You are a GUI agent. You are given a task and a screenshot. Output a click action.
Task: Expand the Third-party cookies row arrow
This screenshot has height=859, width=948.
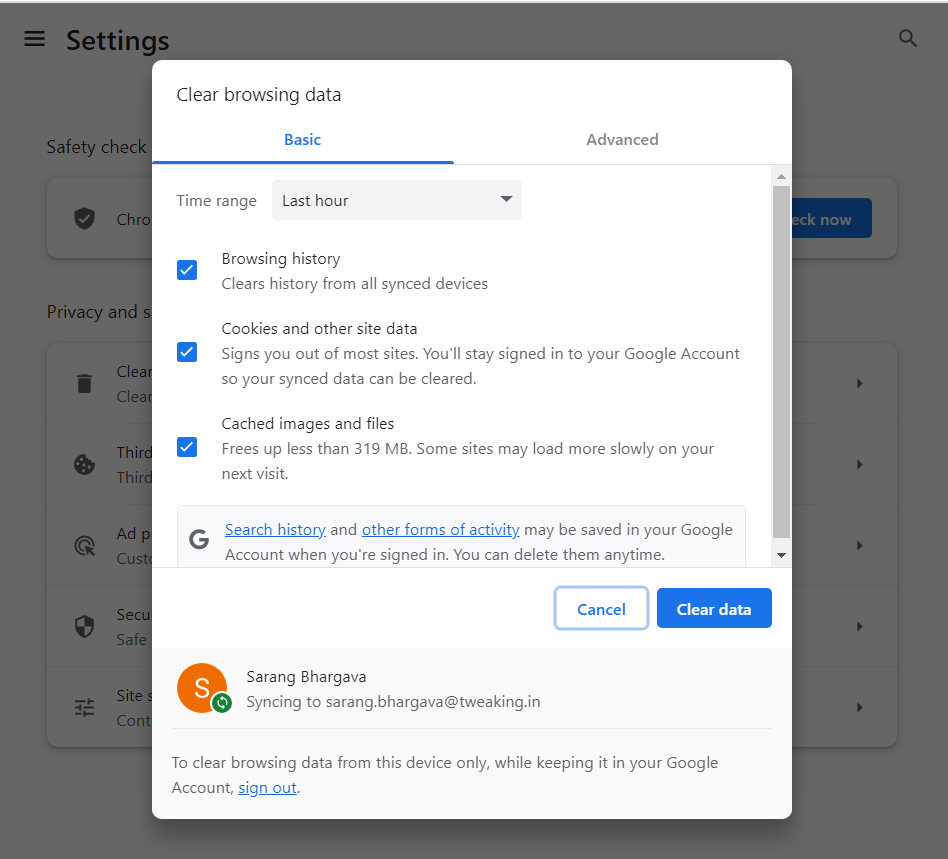[859, 464]
